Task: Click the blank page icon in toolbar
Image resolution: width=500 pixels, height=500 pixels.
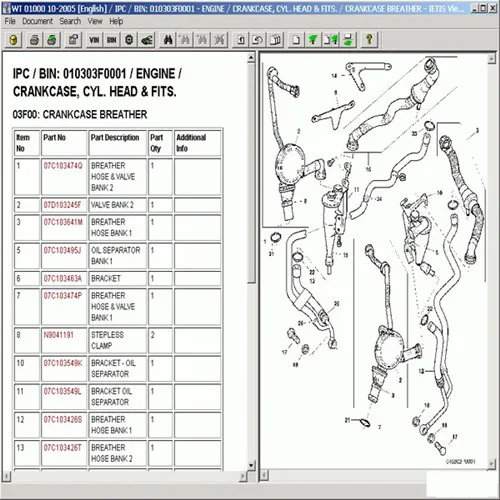Action: click(x=296, y=40)
